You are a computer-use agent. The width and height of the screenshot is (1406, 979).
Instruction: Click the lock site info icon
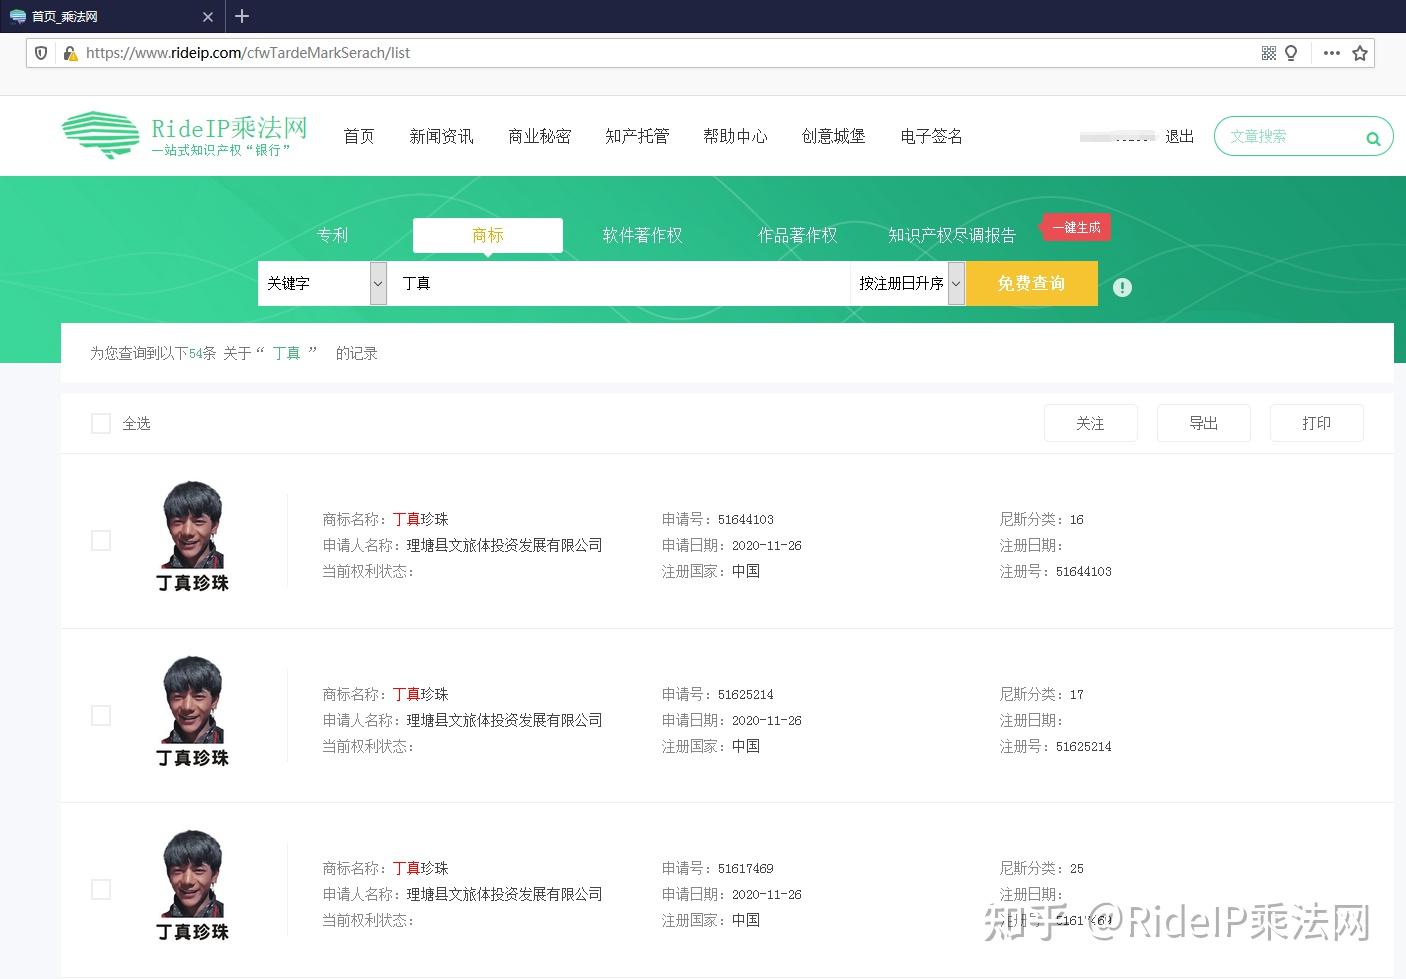pos(69,53)
